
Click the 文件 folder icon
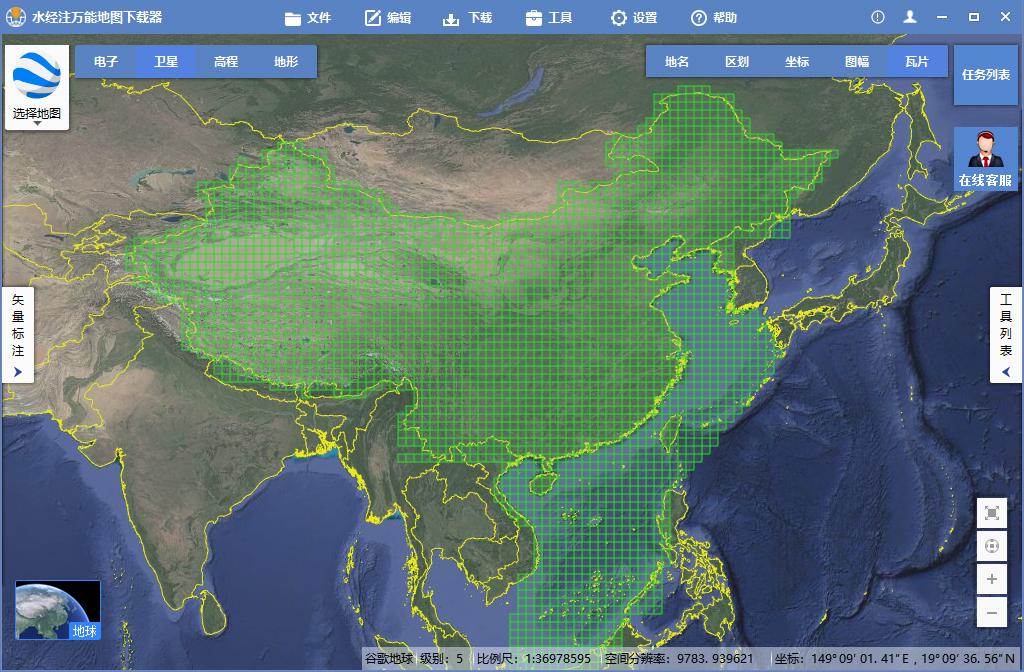pyautogui.click(x=293, y=17)
